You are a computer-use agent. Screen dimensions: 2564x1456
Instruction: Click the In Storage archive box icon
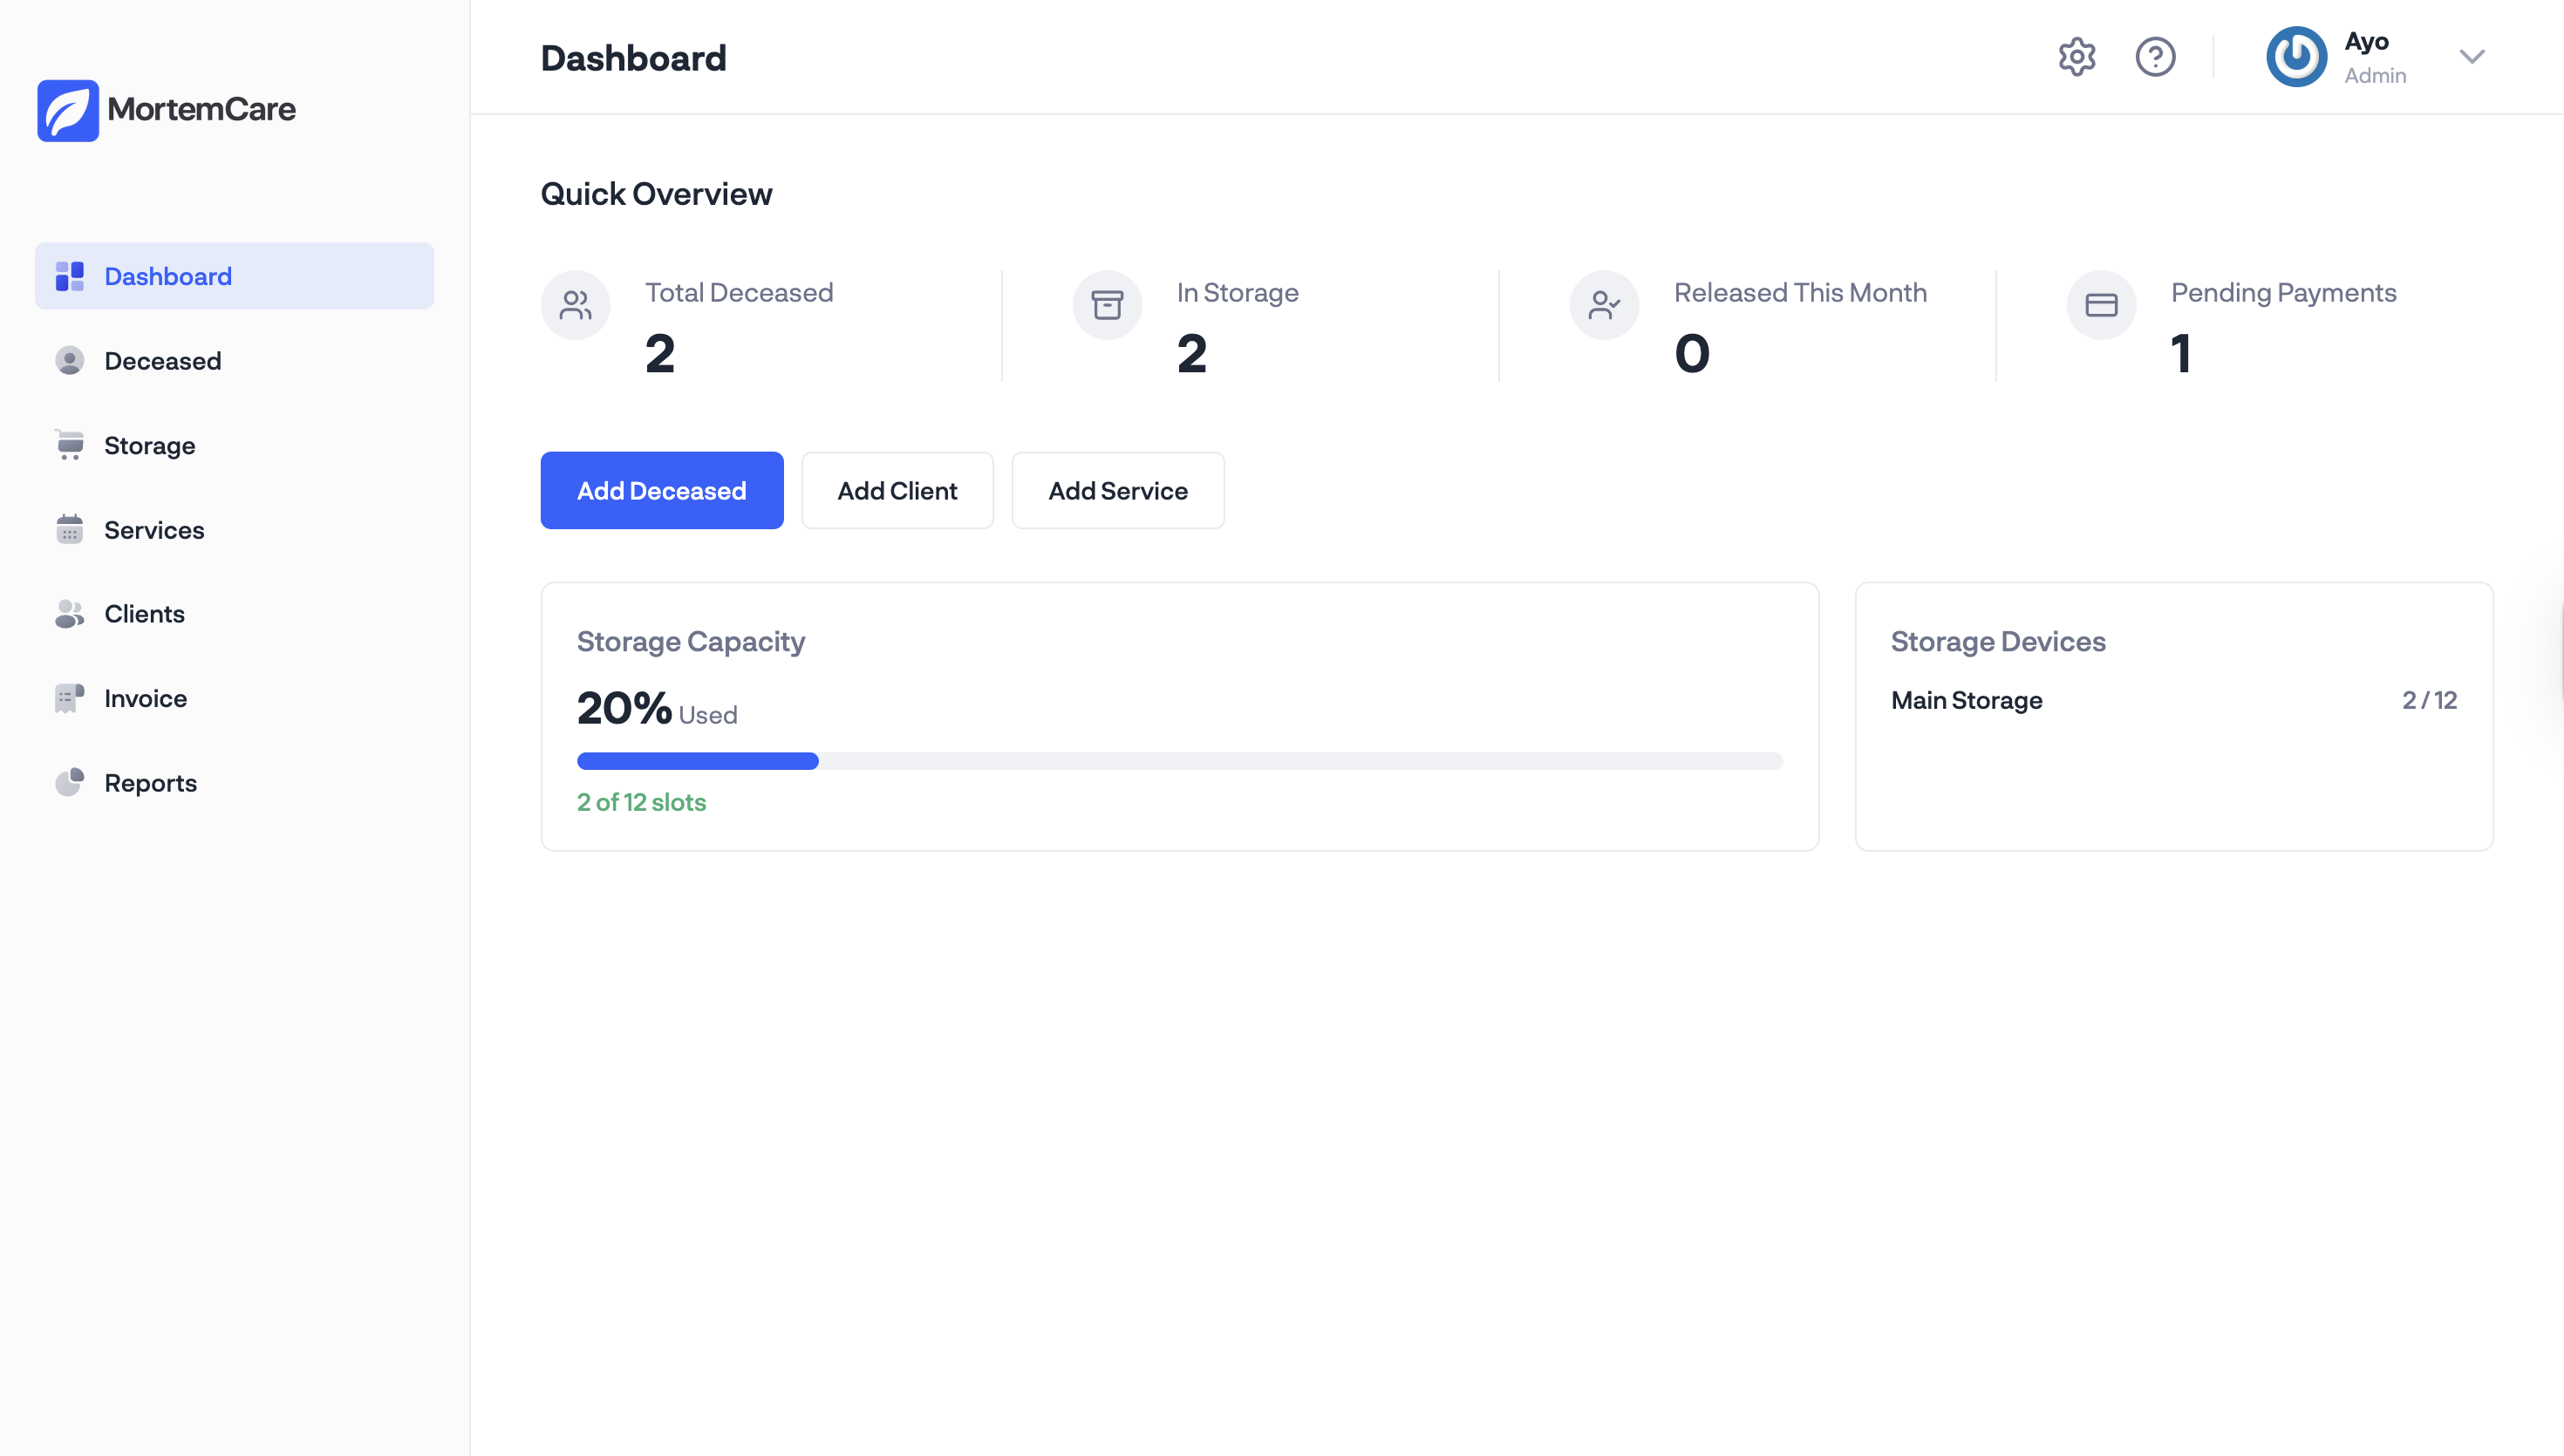(x=1107, y=305)
